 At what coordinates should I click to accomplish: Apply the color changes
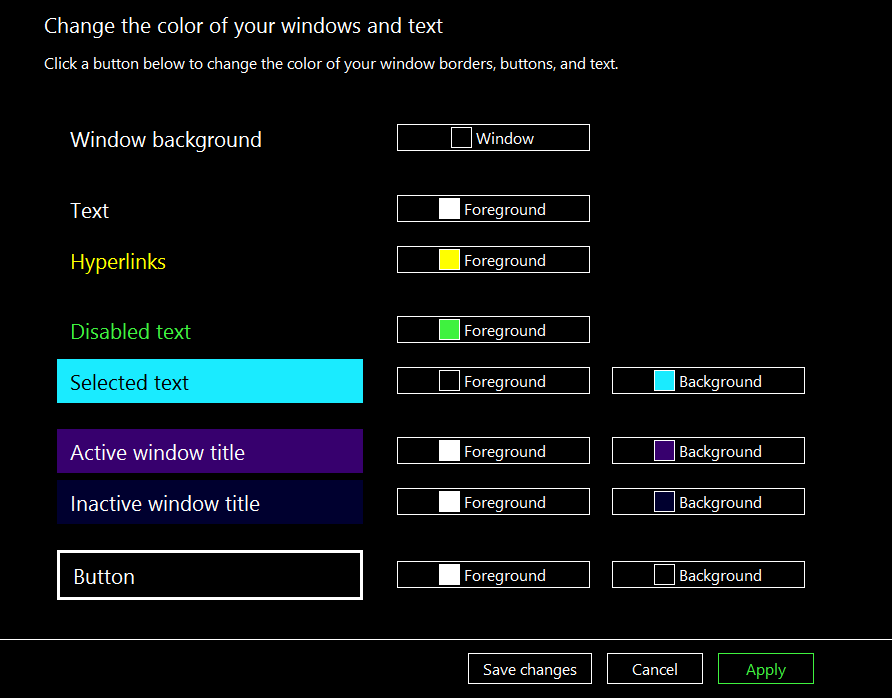point(765,669)
